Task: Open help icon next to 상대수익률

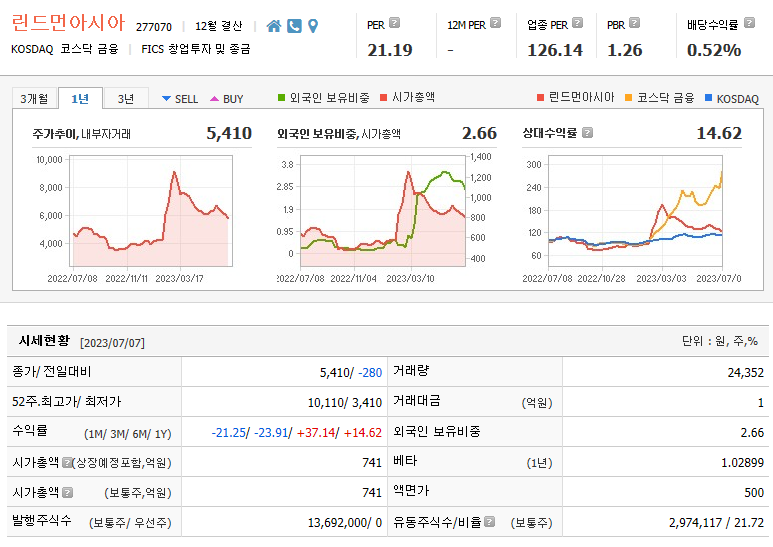Action: pos(587,133)
